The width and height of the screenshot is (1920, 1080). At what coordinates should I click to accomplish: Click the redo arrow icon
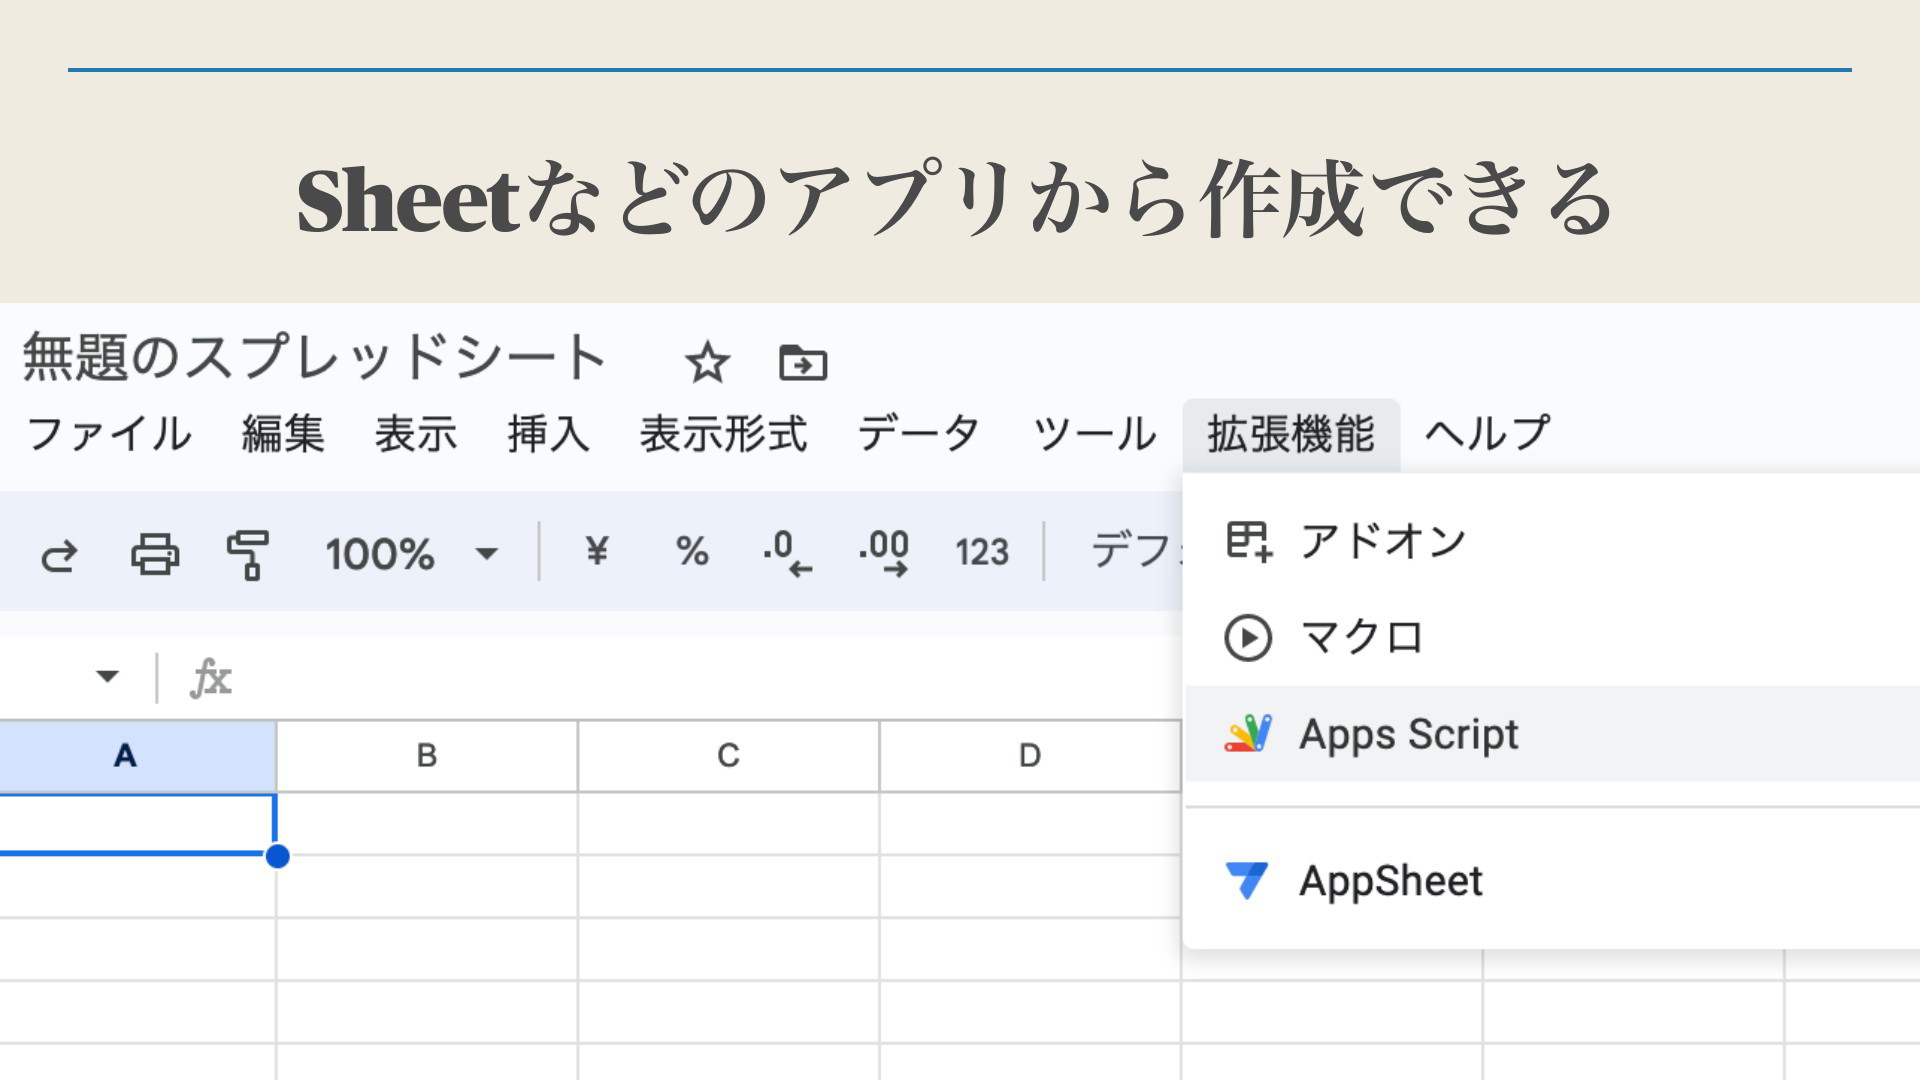(59, 554)
